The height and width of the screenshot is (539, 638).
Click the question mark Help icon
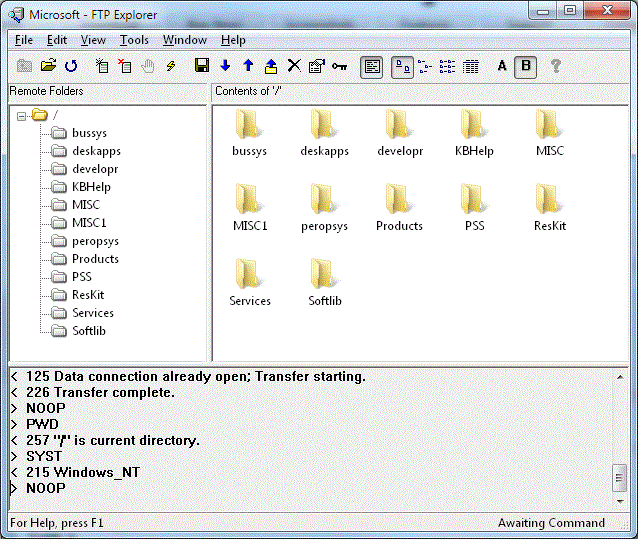(555, 66)
